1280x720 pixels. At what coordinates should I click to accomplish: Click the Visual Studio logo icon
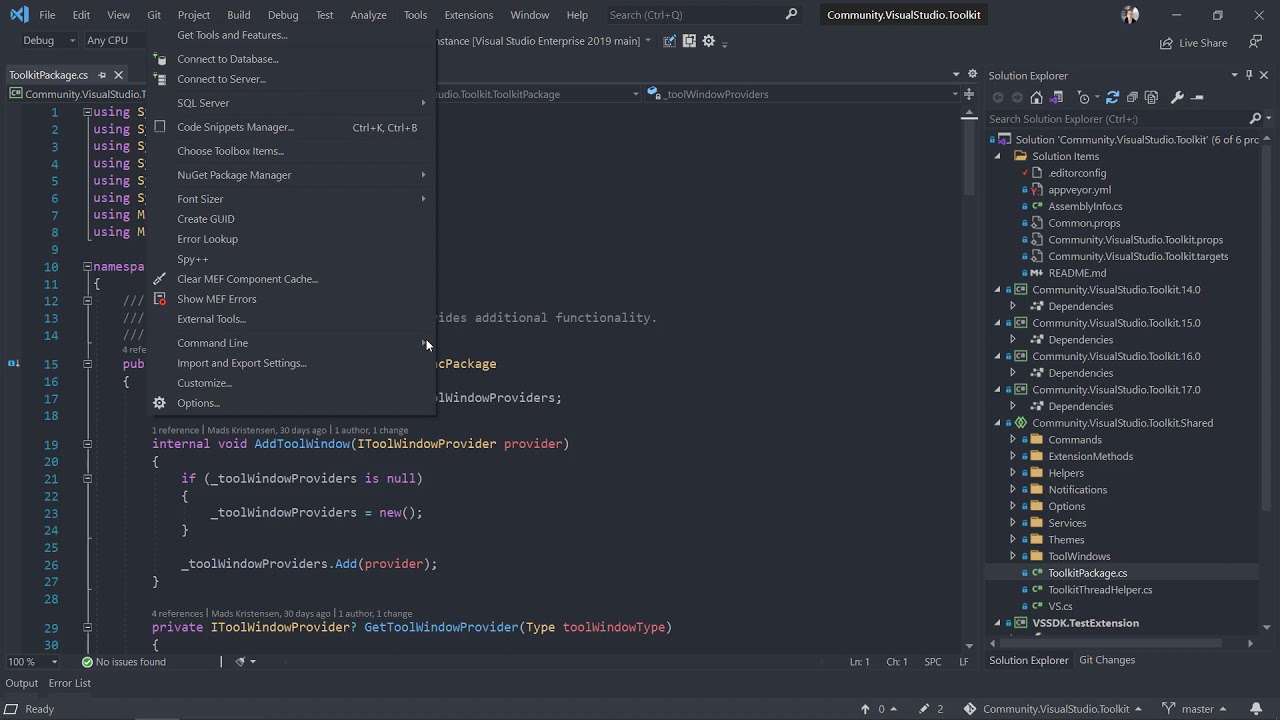tap(18, 15)
